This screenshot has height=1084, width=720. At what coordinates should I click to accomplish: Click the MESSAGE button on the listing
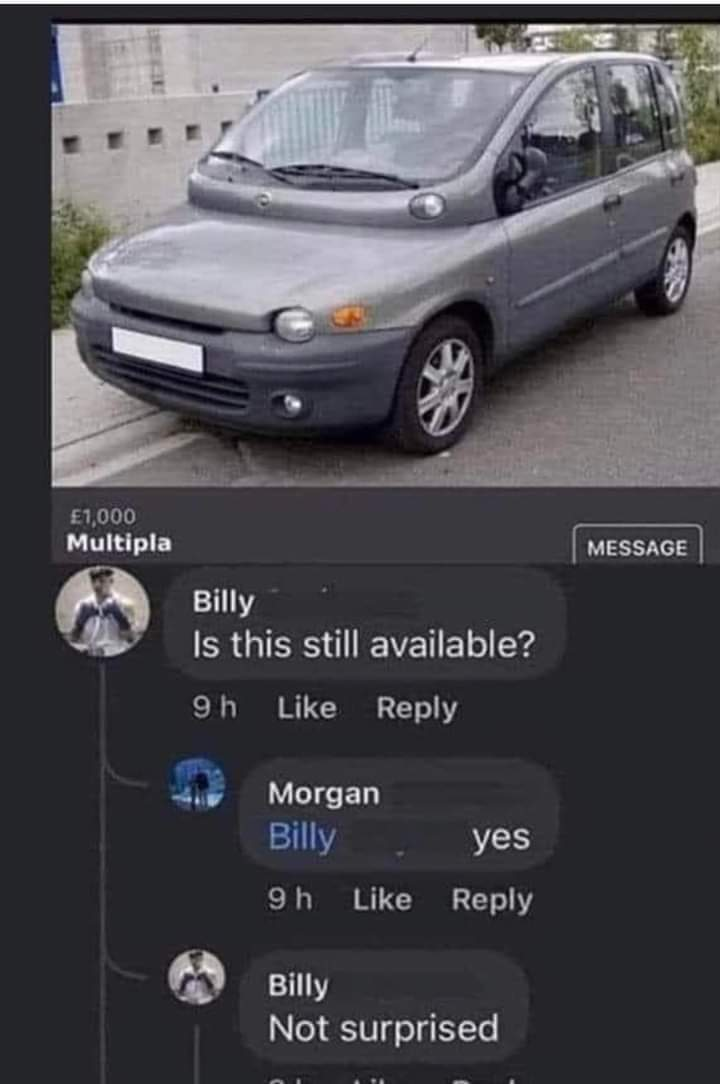coord(637,546)
